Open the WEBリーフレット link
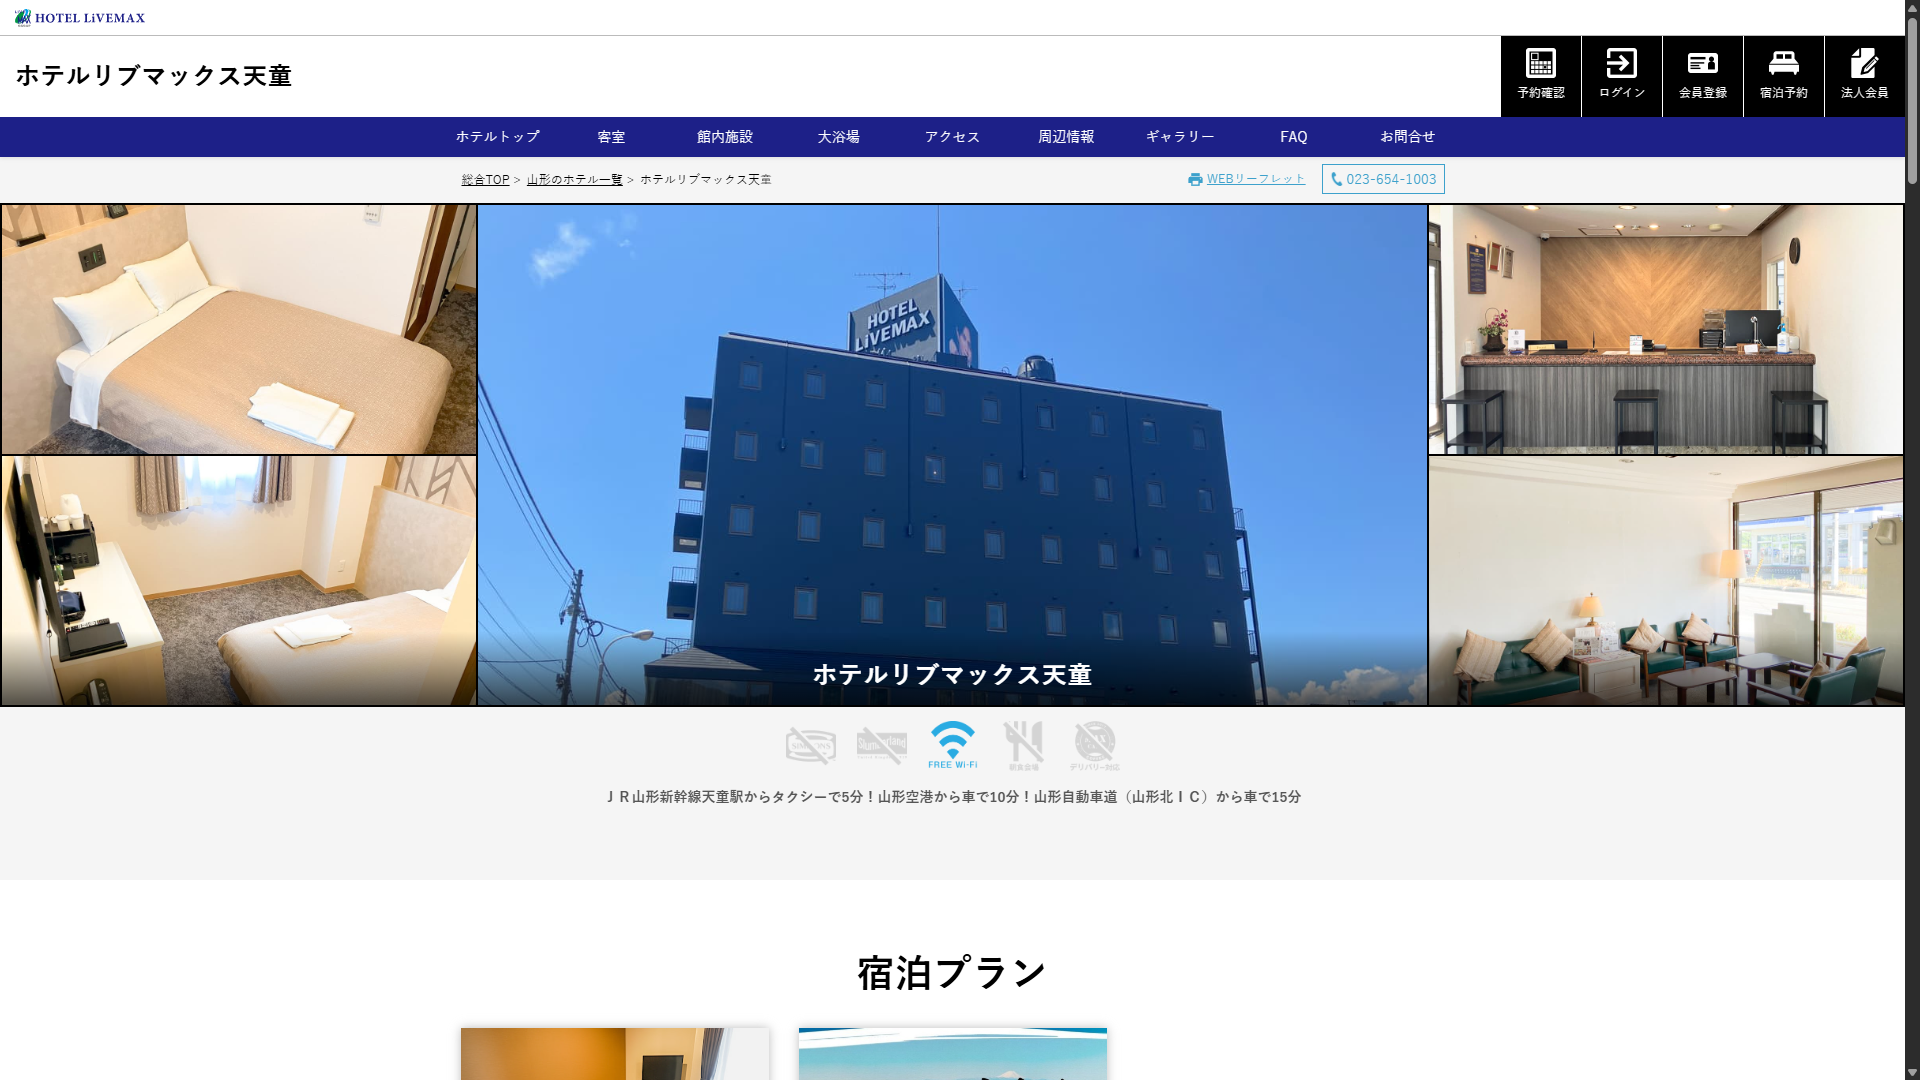 1255,179
